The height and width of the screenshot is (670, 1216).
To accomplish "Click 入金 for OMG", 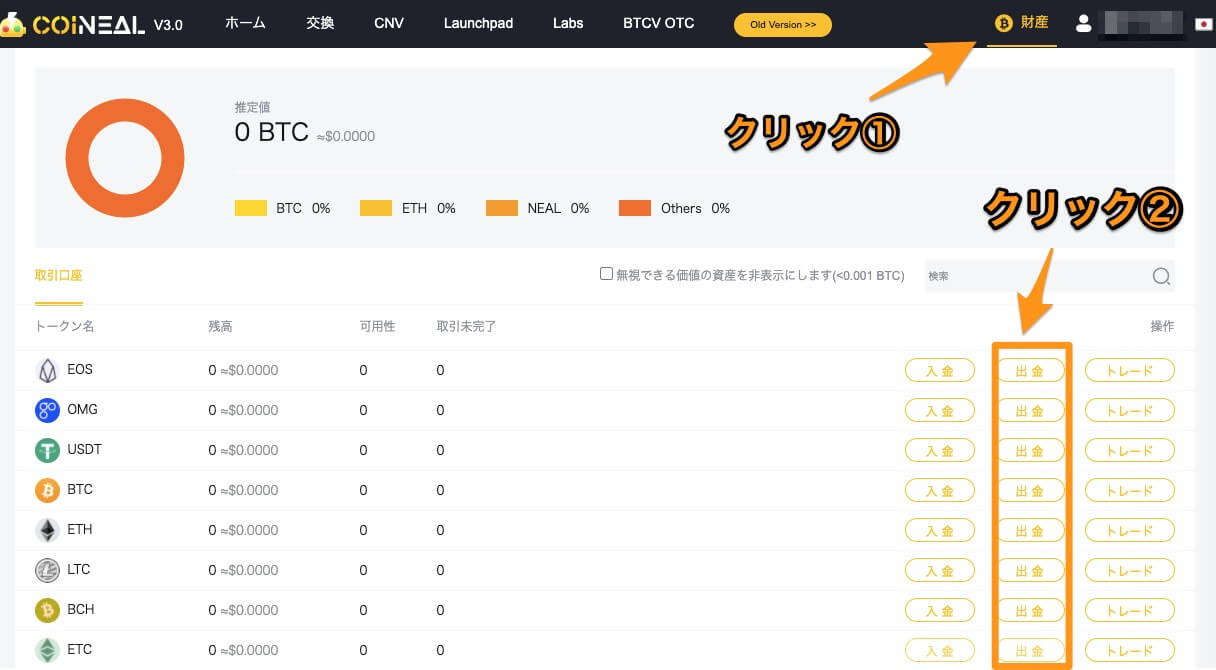I will 940,410.
